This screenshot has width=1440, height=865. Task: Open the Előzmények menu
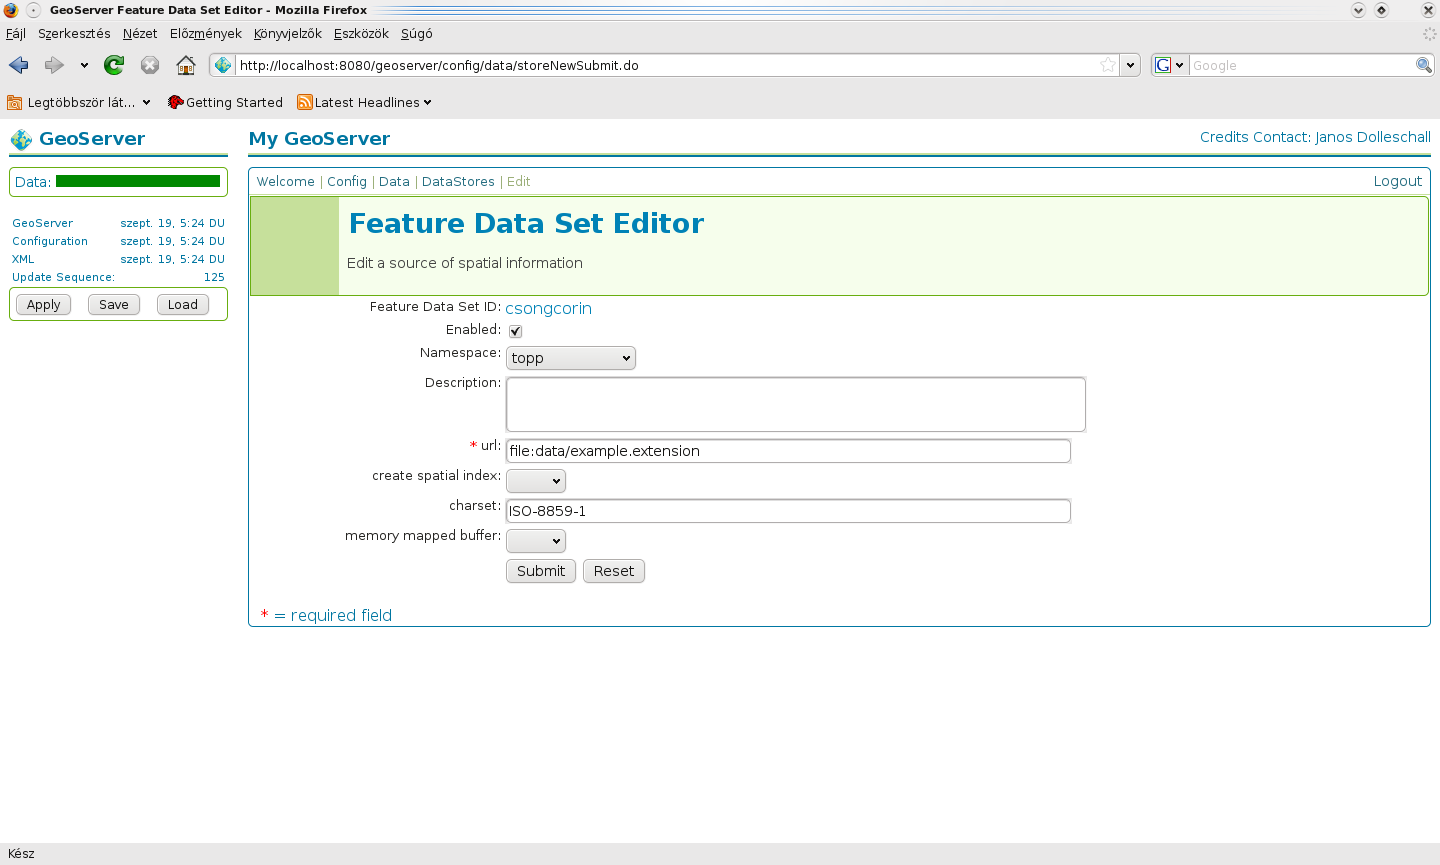206,33
